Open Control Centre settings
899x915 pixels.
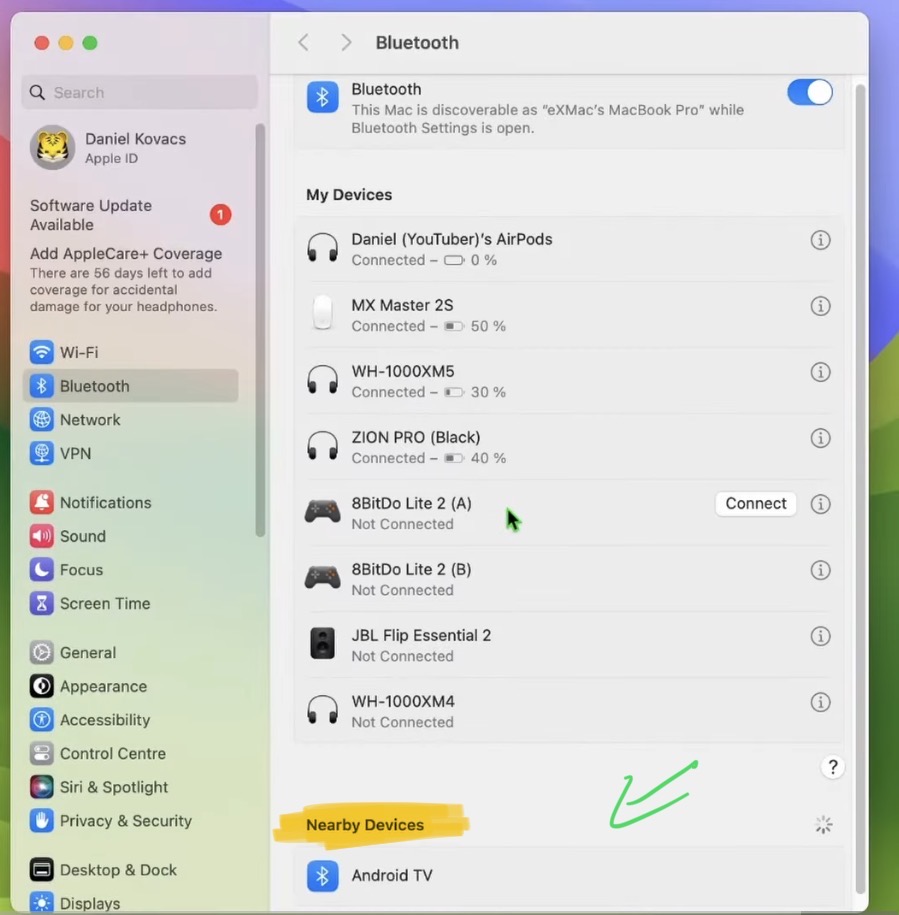coord(112,754)
